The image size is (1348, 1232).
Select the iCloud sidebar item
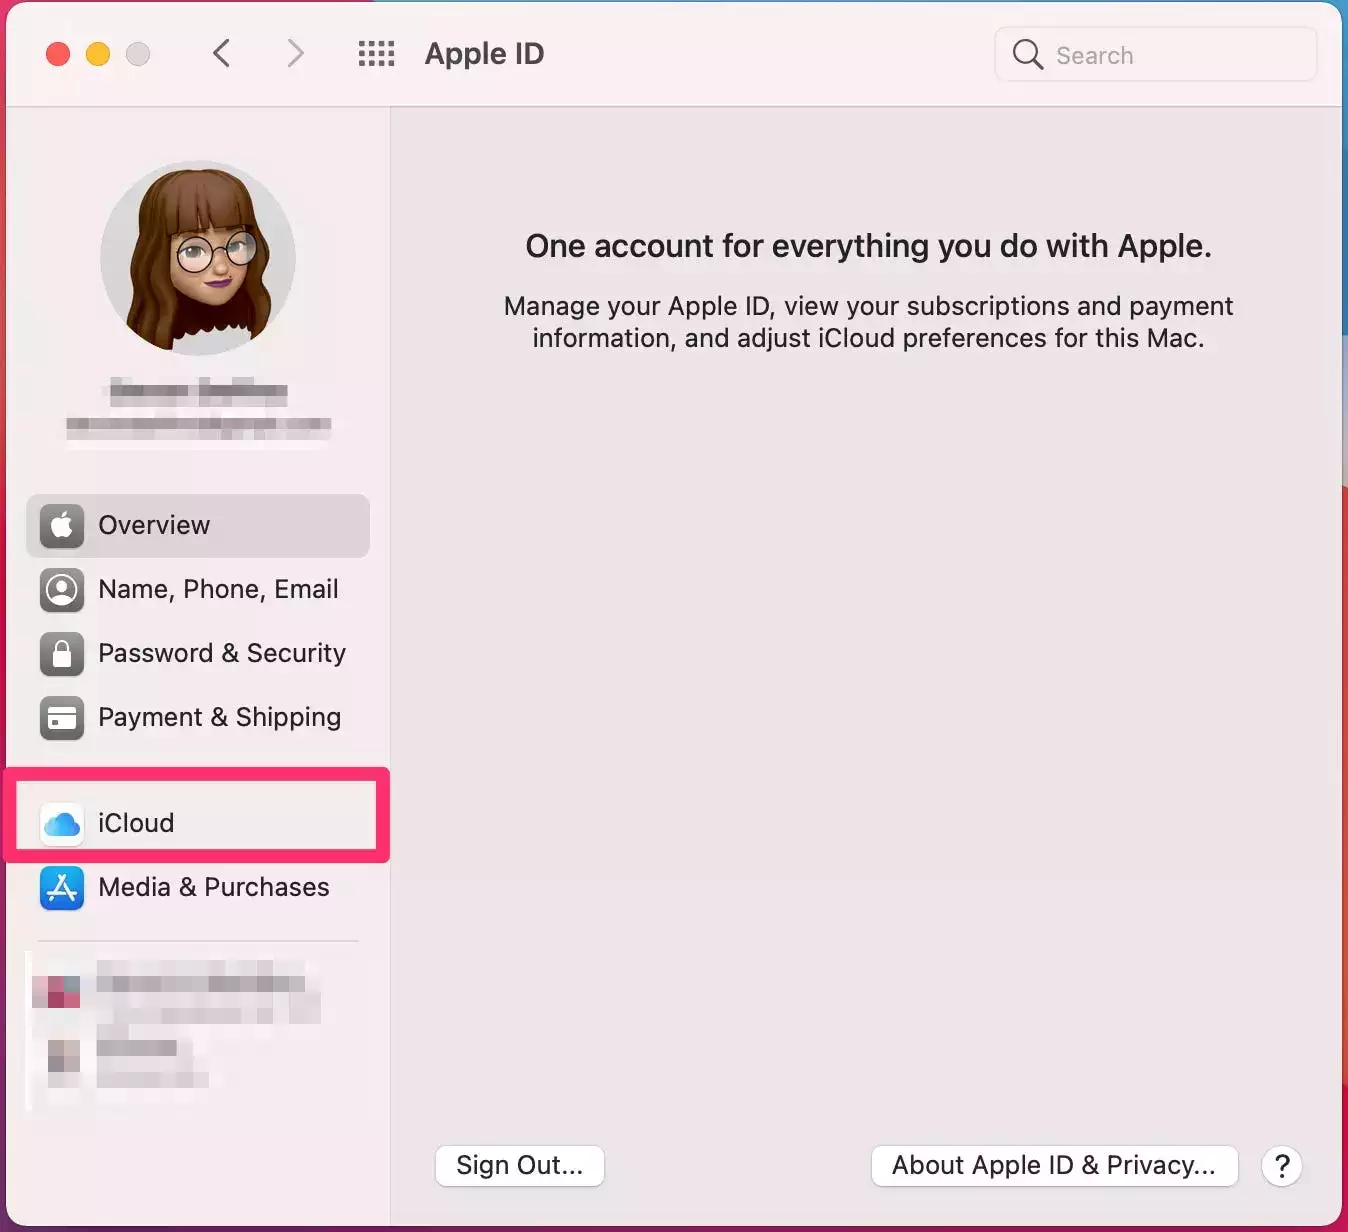[136, 824]
